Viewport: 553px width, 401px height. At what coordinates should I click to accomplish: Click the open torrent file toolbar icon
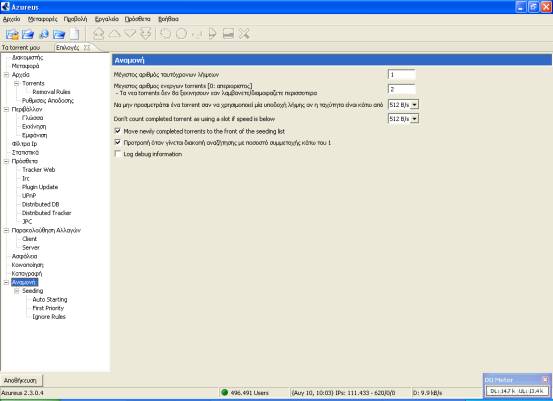click(x=12, y=34)
